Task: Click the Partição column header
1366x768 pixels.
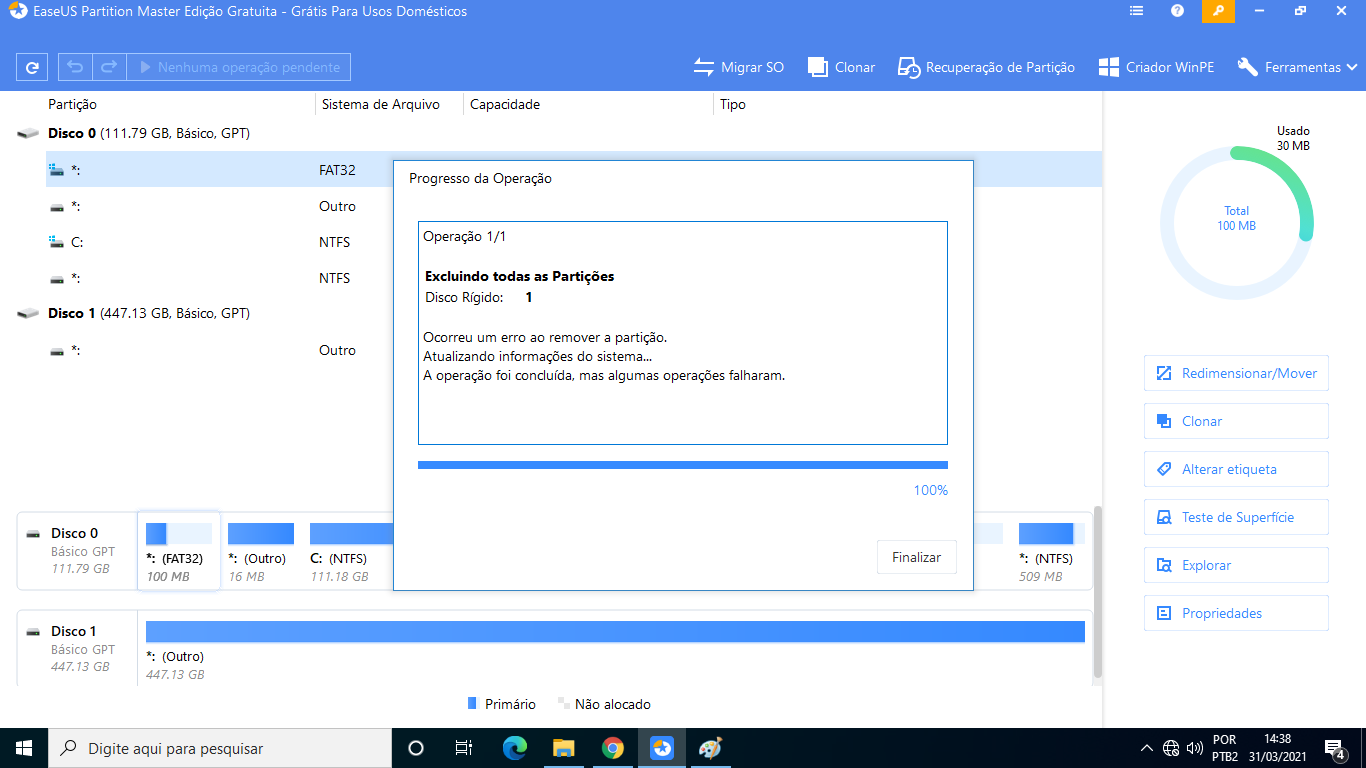Action: pos(72,104)
